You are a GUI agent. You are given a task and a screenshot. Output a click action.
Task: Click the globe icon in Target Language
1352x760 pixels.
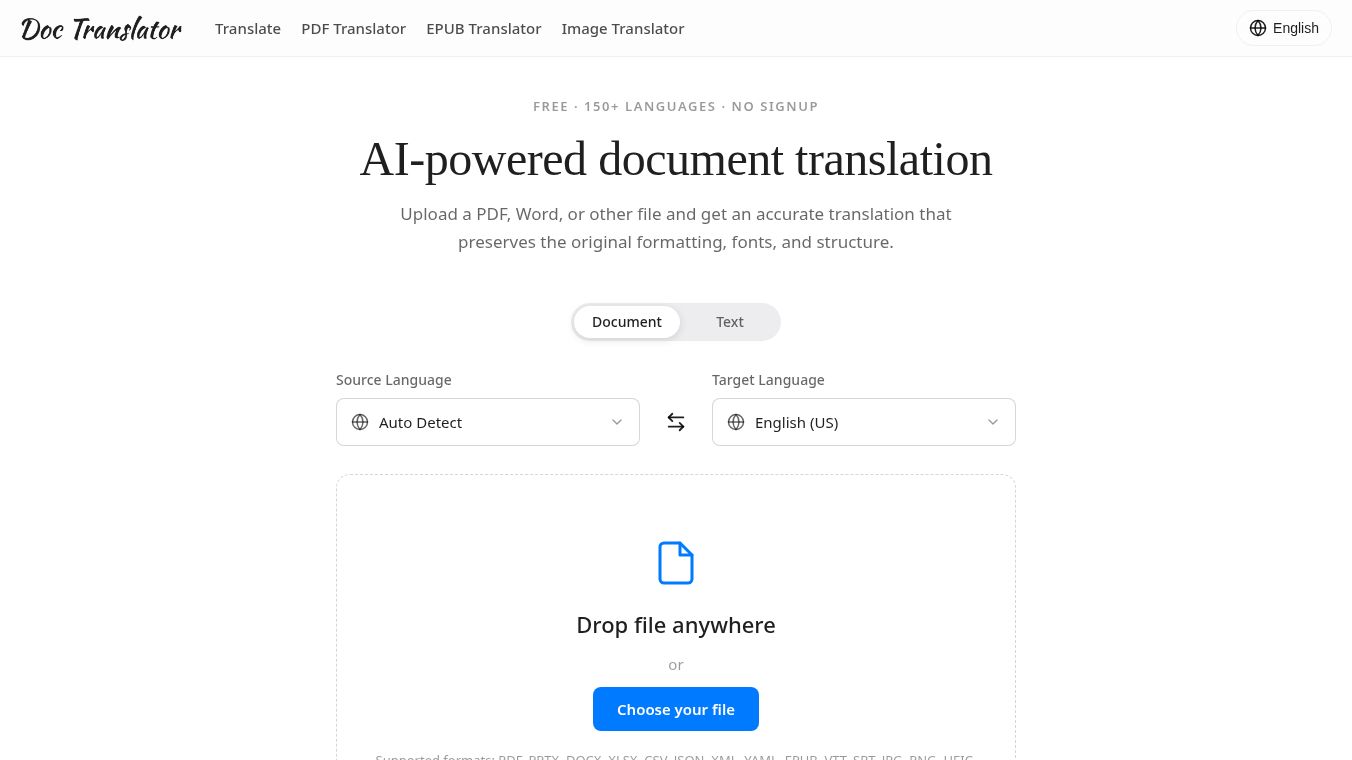736,422
